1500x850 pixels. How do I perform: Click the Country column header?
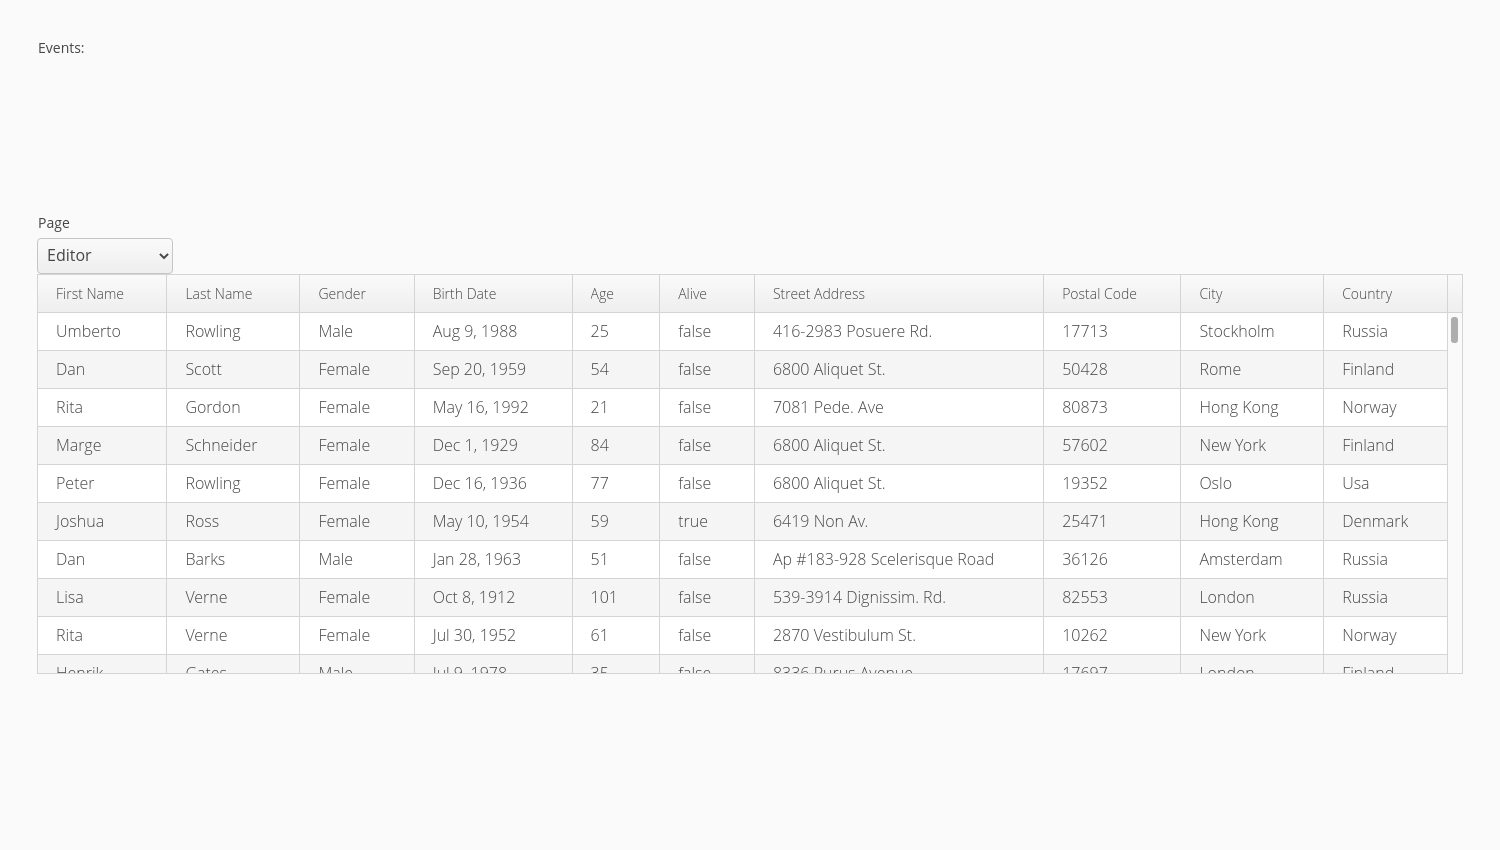1385,294
